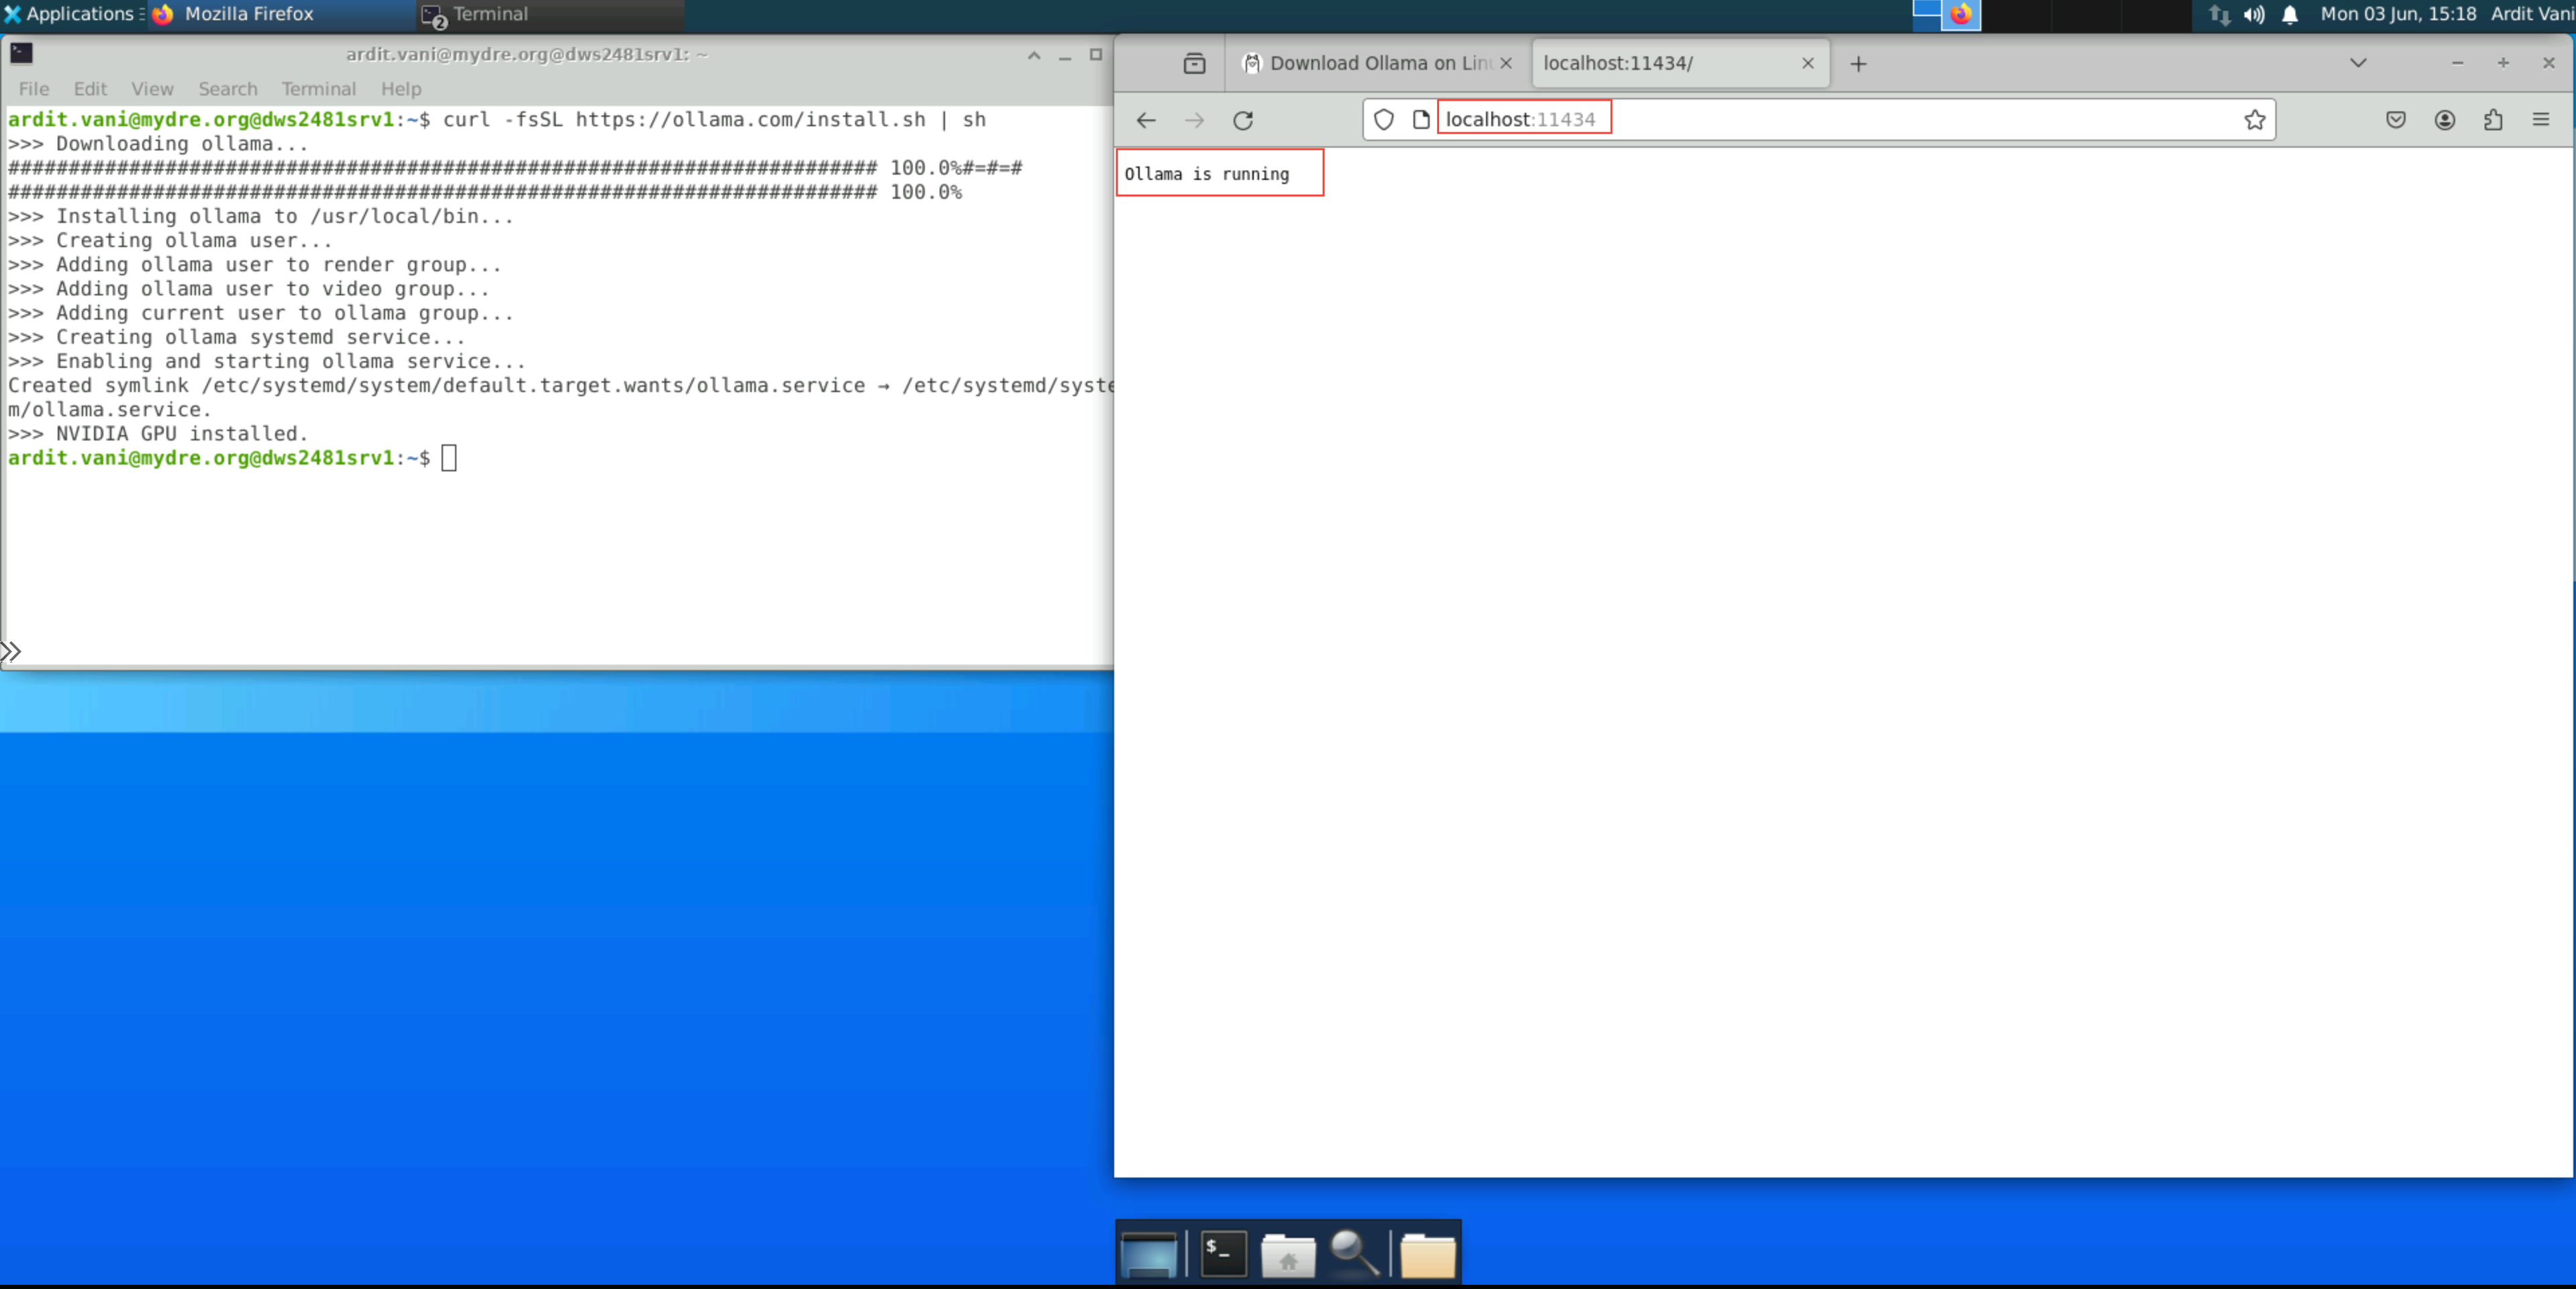The height and width of the screenshot is (1289, 2576).
Task: Open volume speaker tray icon
Action: click(x=2254, y=15)
